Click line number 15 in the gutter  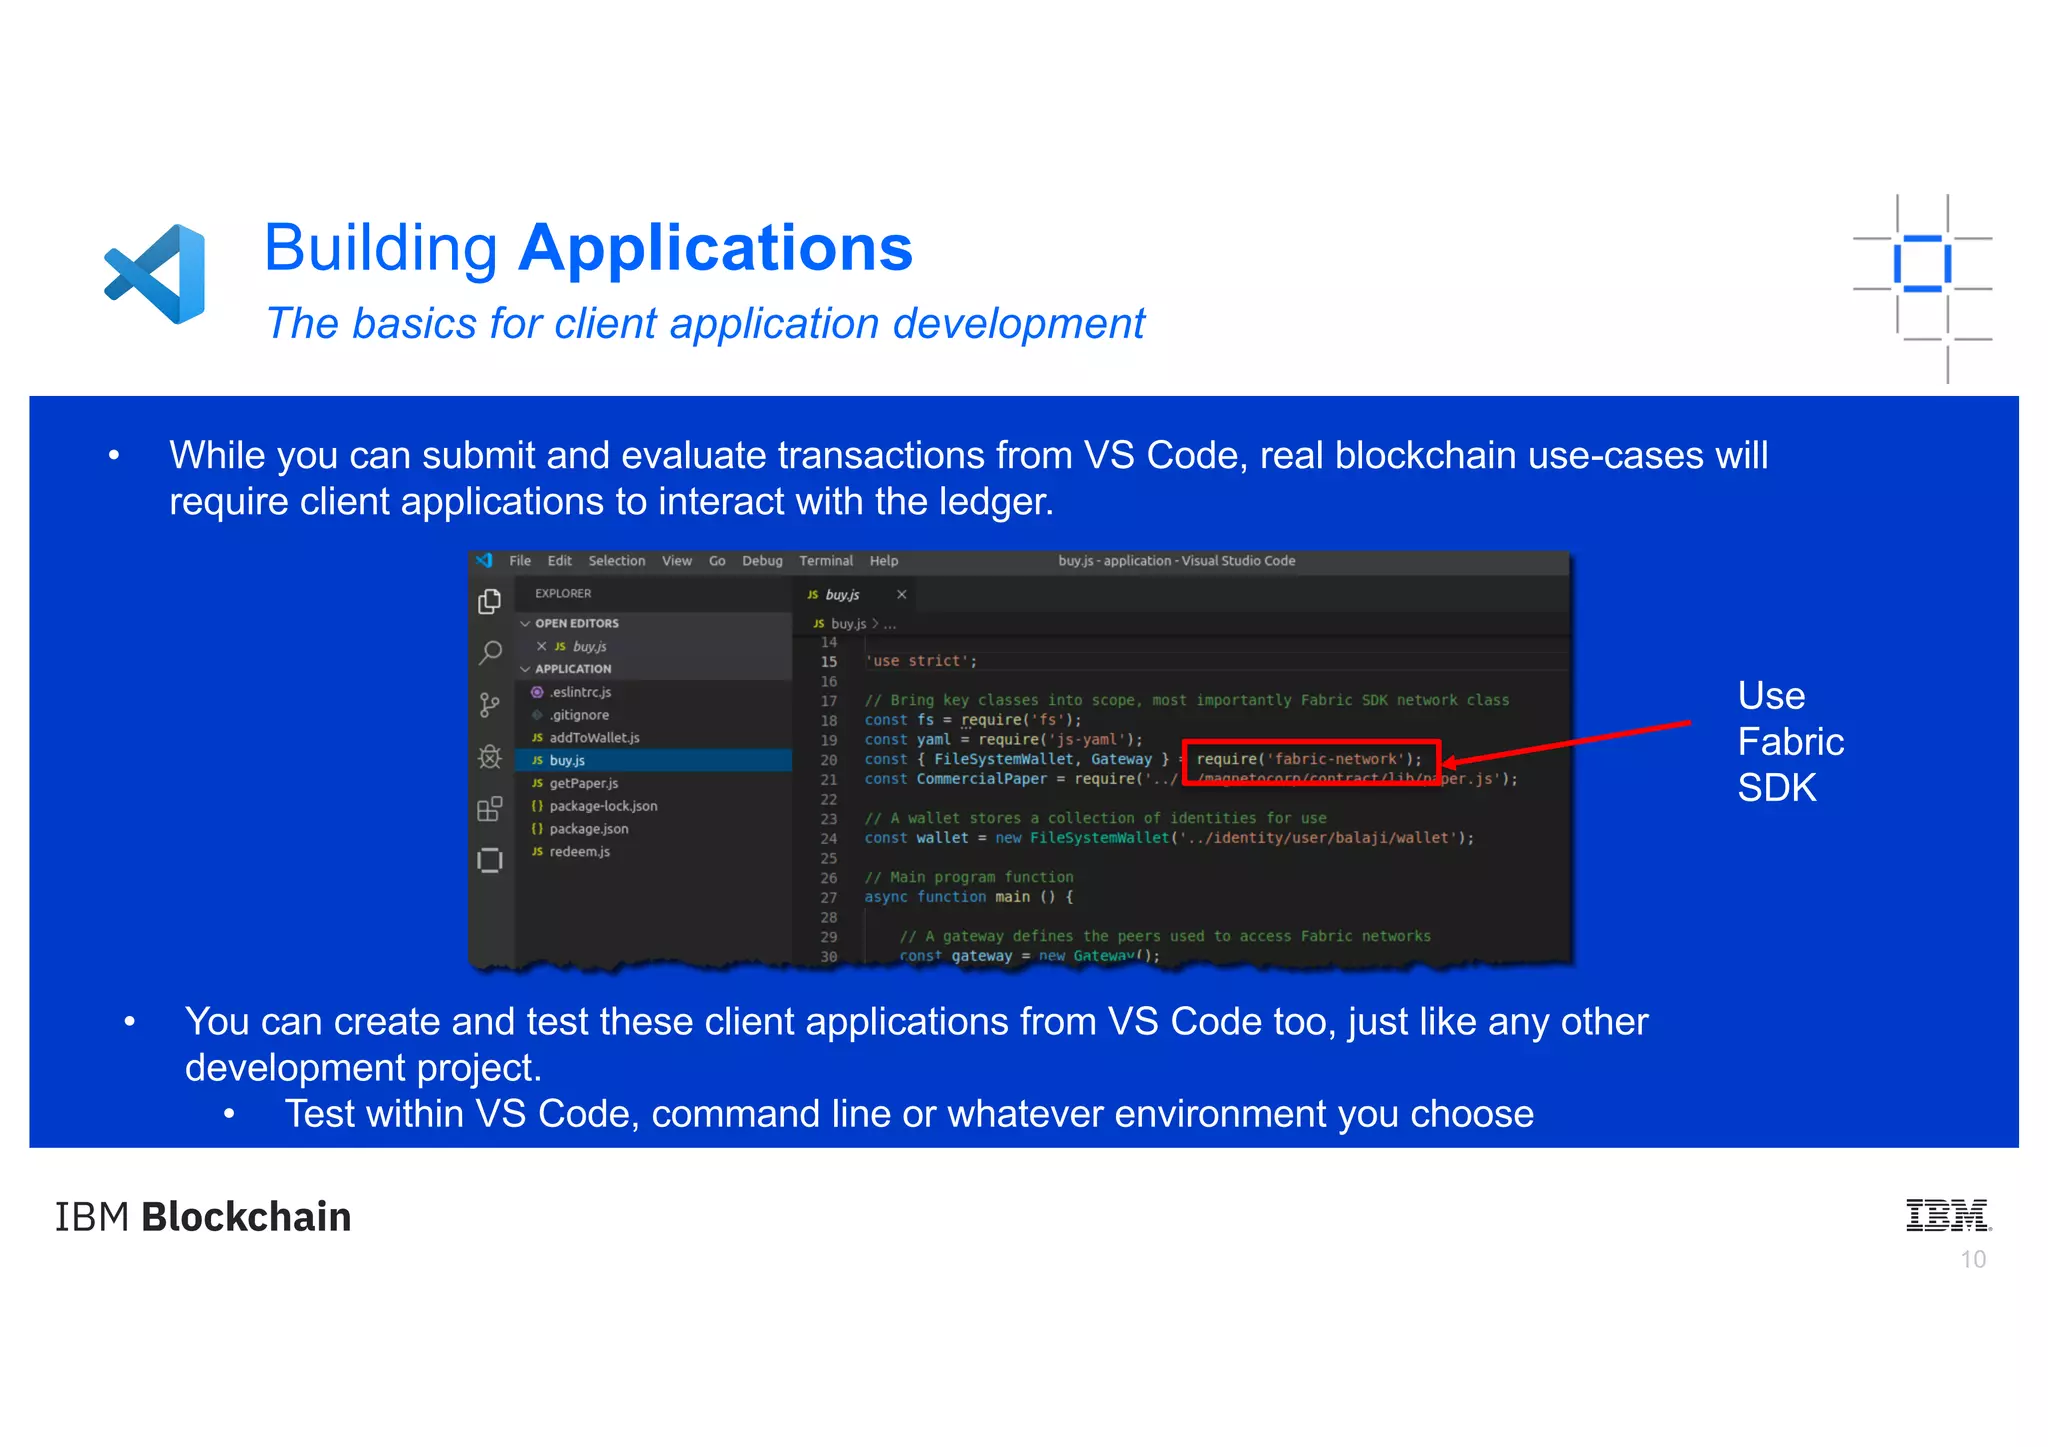[829, 662]
